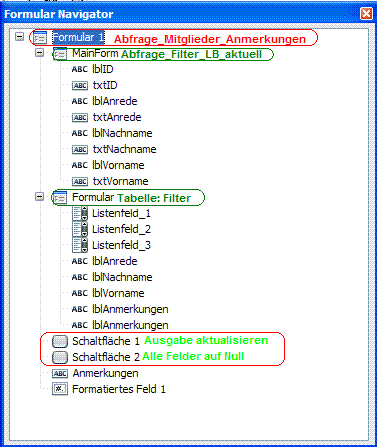Click the text box icon beside Anmerkungen
The height and width of the screenshot is (447, 377).
[x=60, y=374]
